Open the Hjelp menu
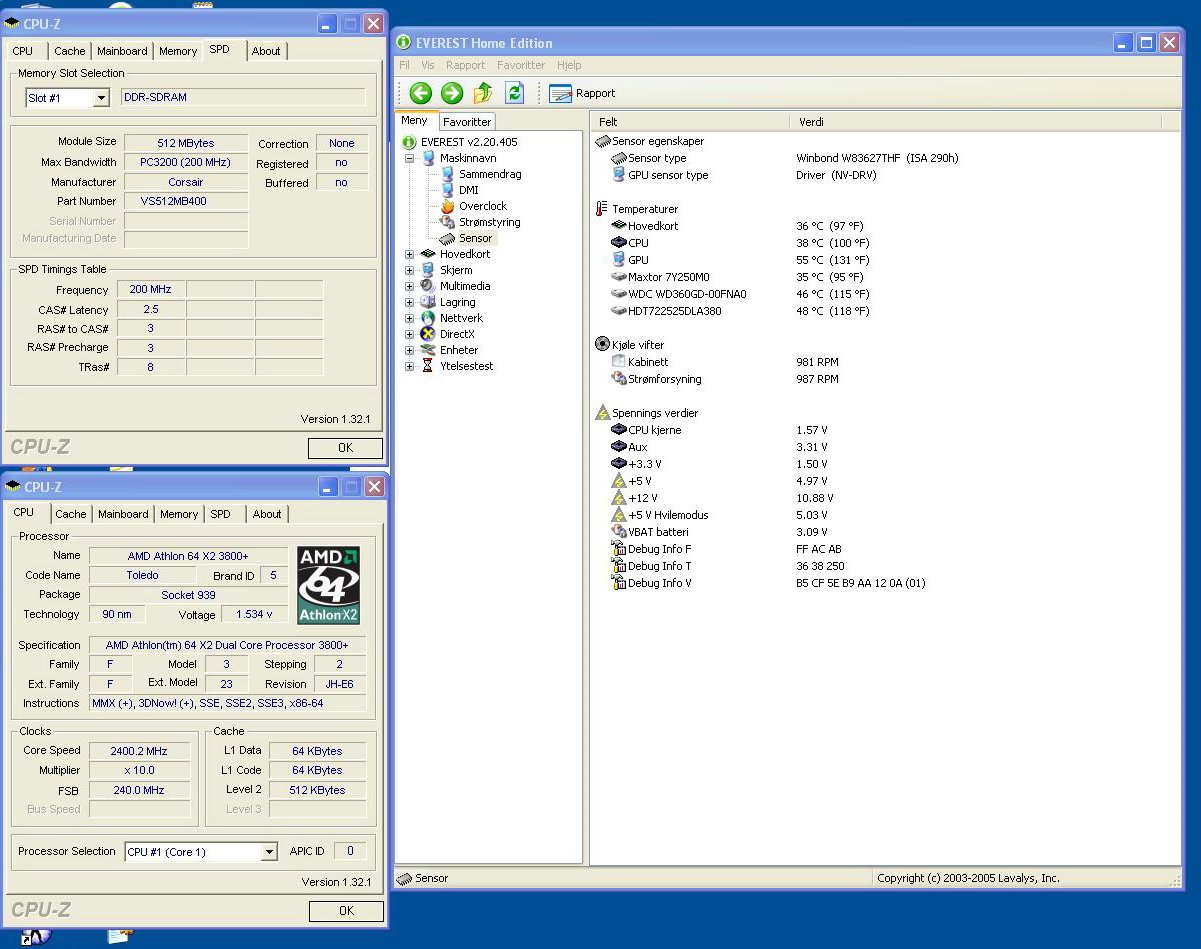The image size is (1201, 949). point(569,65)
